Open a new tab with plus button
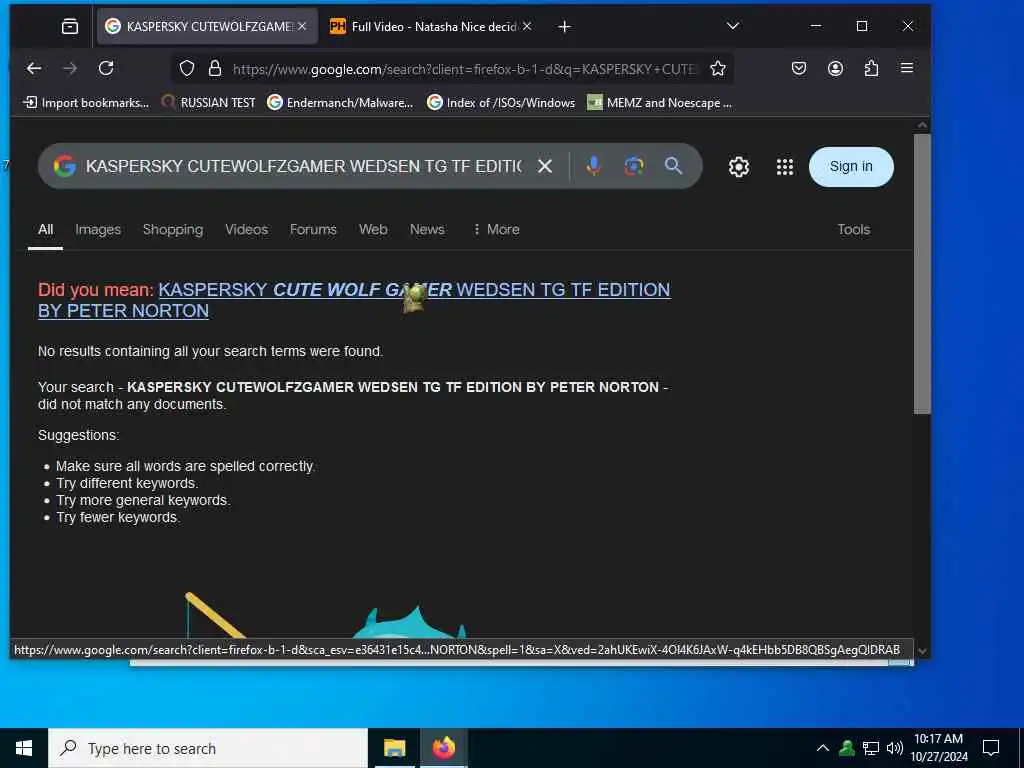 tap(565, 27)
